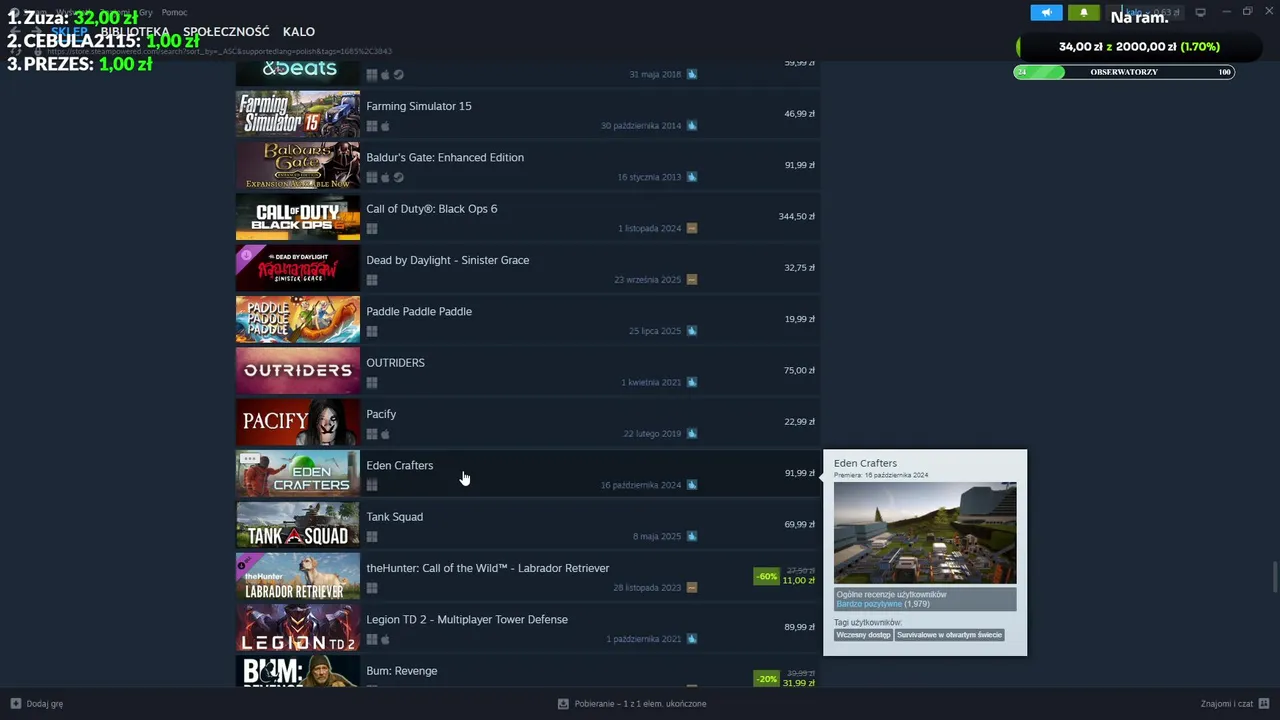This screenshot has width=1280, height=720.
Task: Click mixed review icon on Dead by Daylight row
Action: [x=692, y=279]
